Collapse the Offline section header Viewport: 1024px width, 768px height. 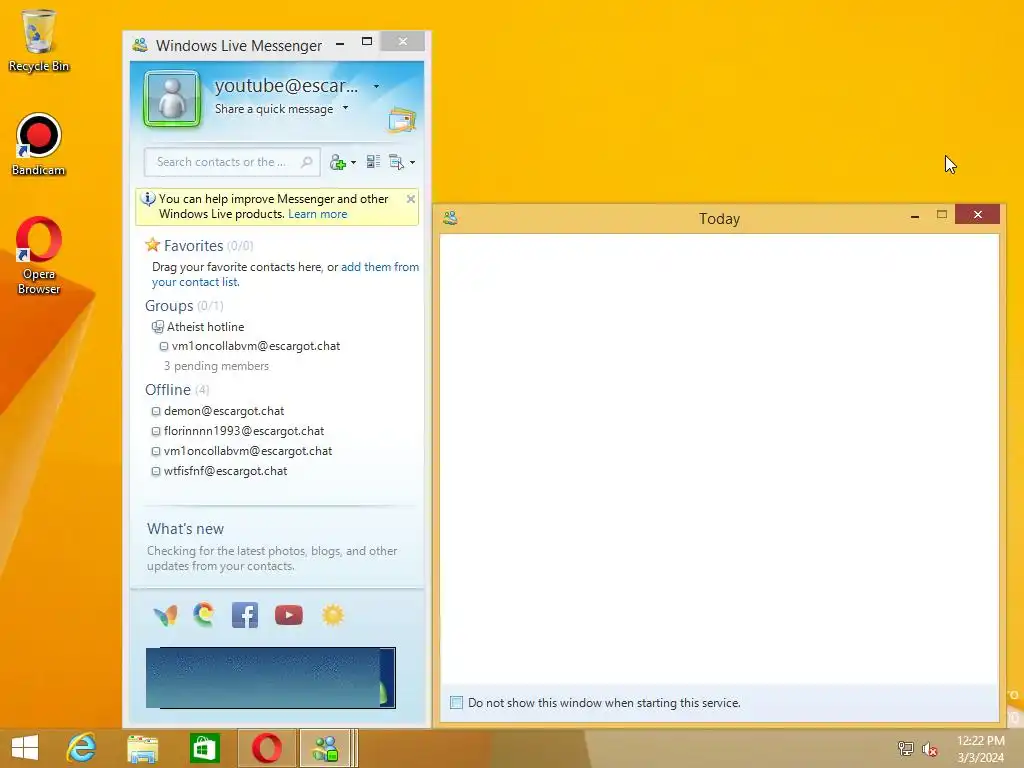[168, 390]
